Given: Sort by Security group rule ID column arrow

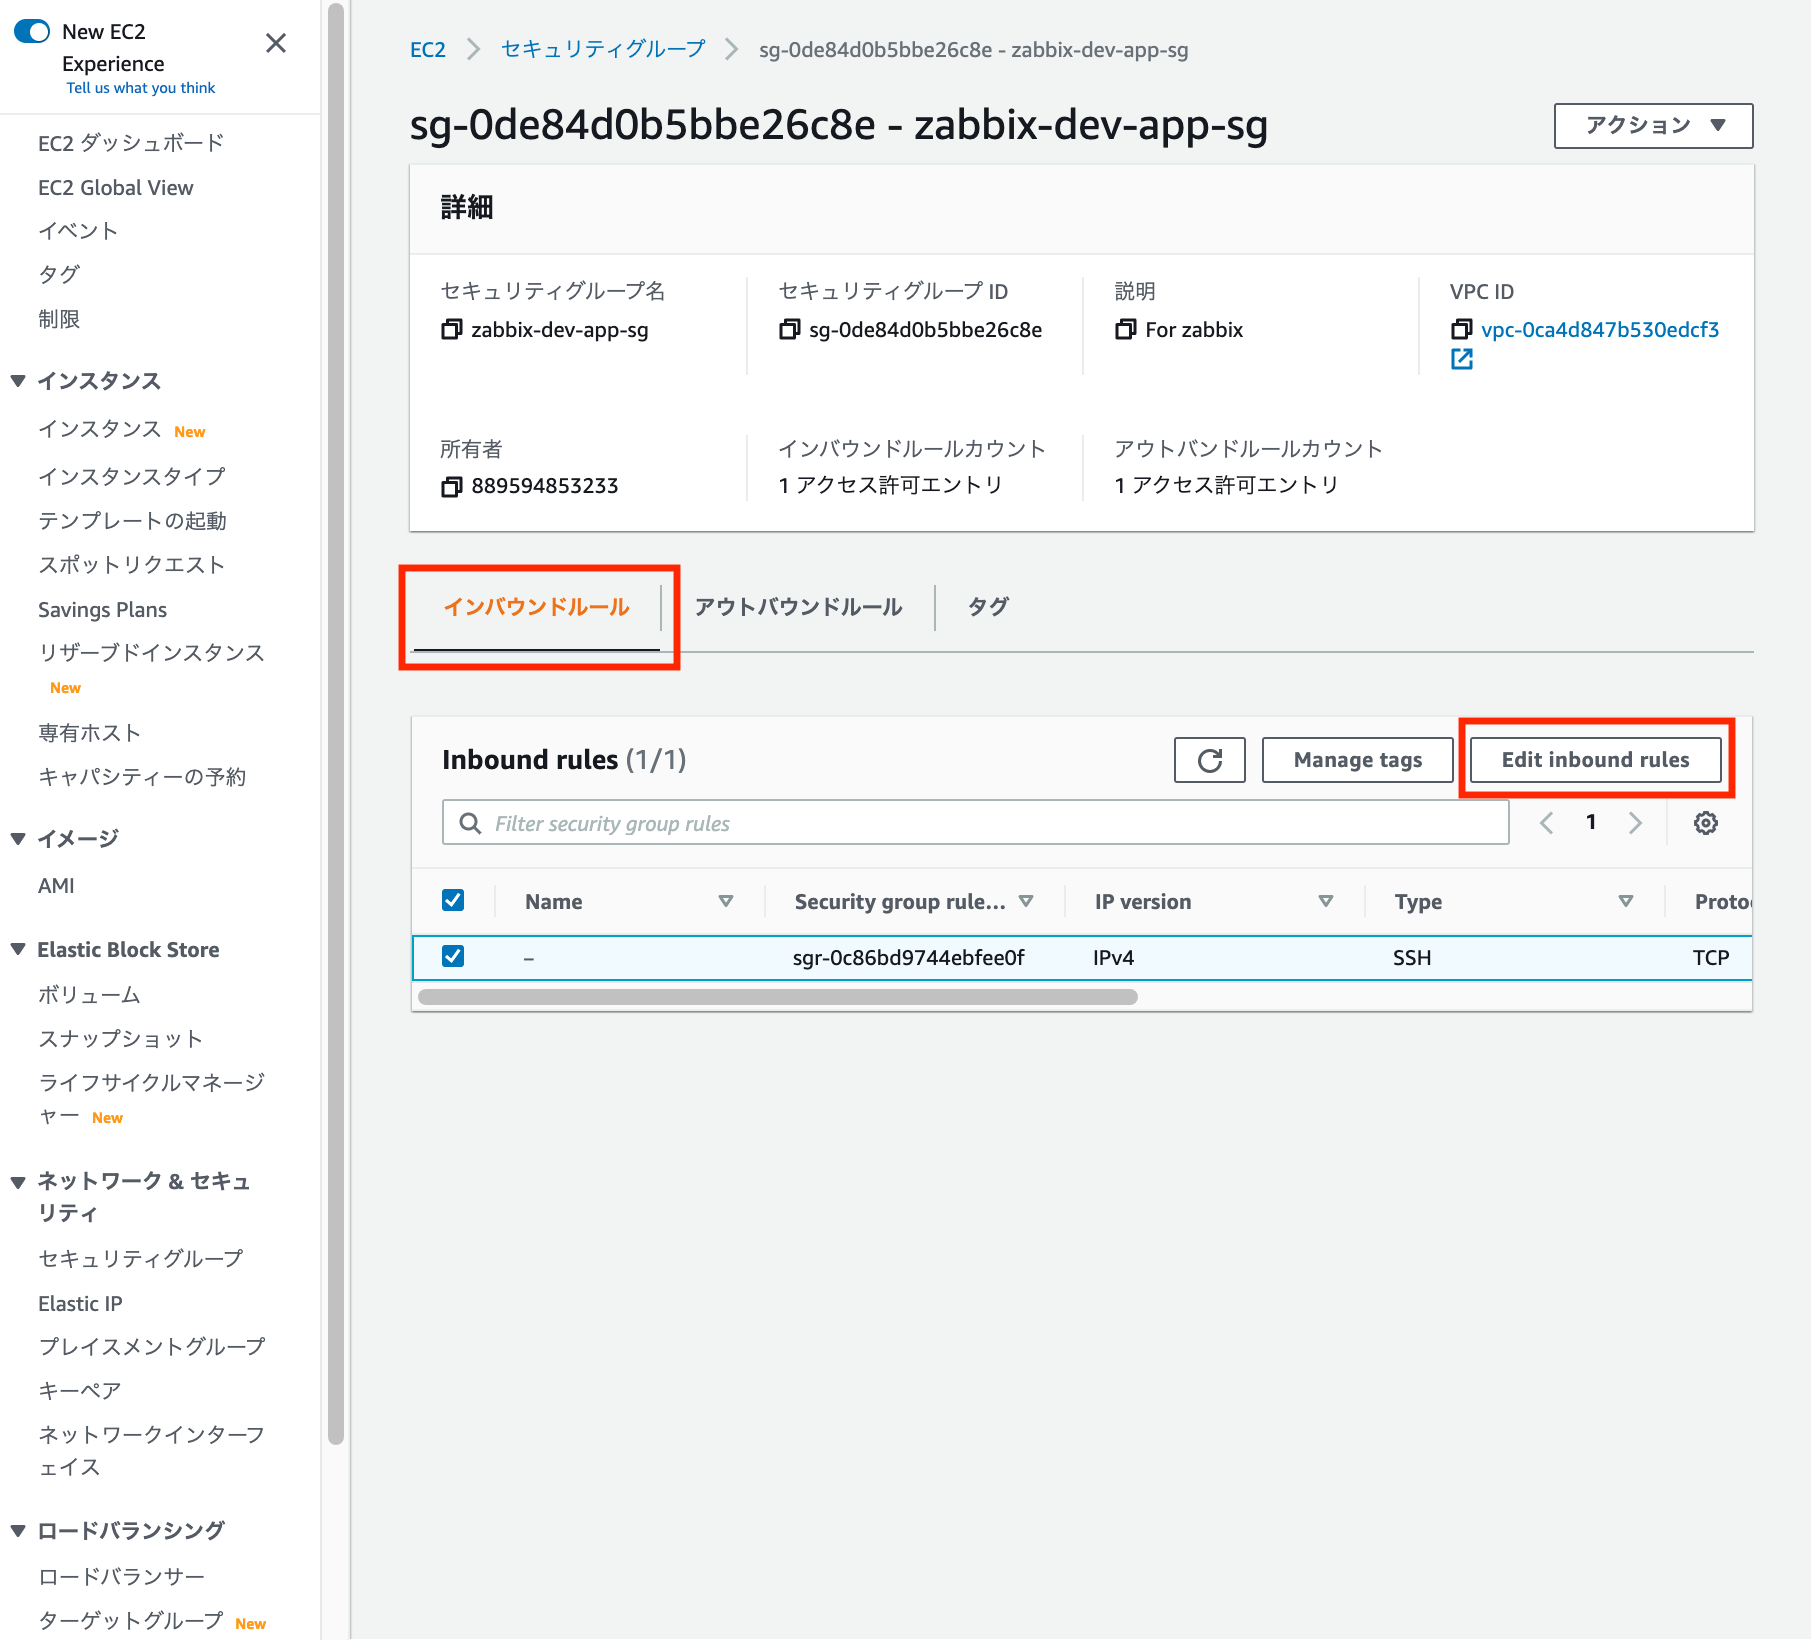Looking at the screenshot, I should coord(1026,901).
